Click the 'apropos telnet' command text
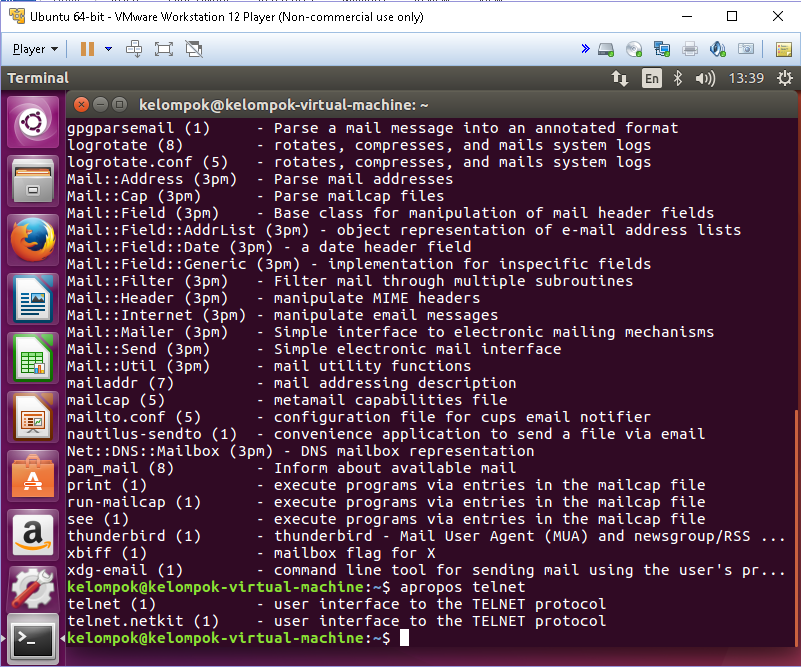The width and height of the screenshot is (801, 667). coord(462,587)
